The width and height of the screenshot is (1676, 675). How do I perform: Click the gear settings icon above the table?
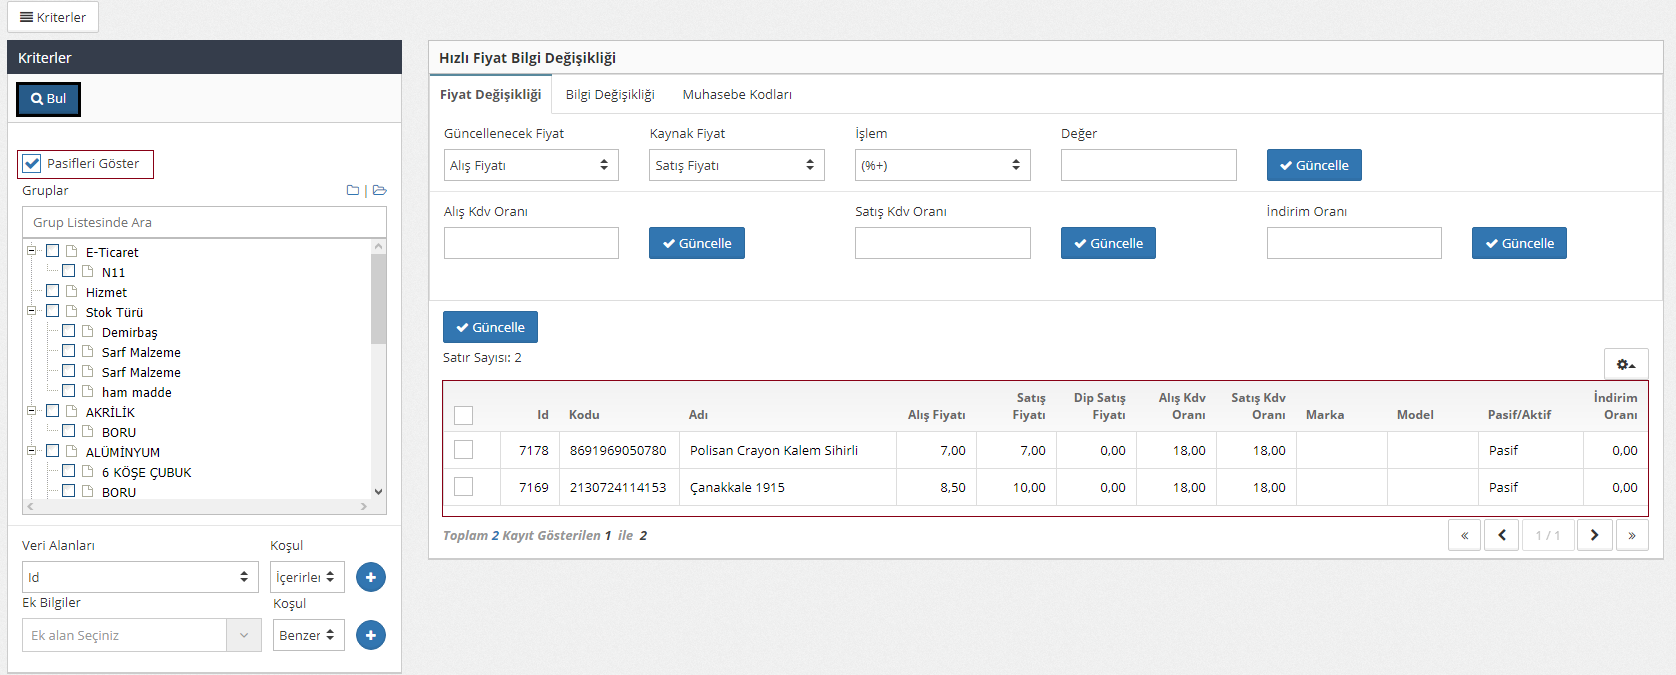(1625, 364)
